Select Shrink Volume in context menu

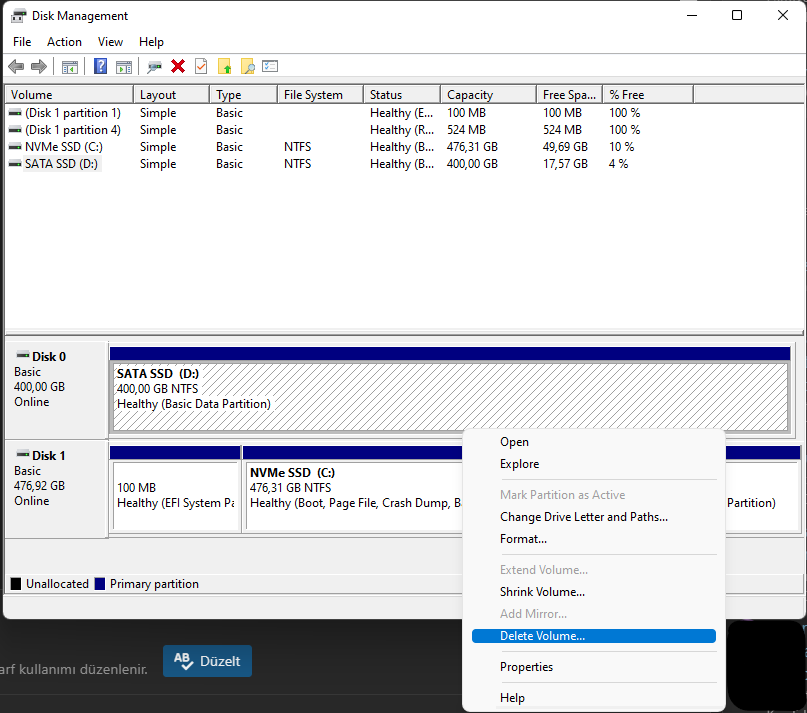click(x=542, y=592)
